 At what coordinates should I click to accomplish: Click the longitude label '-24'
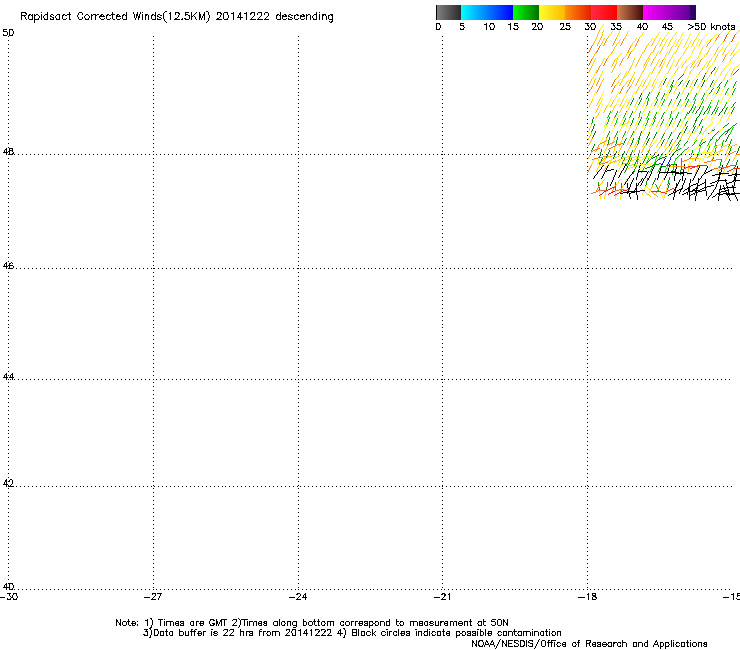point(298,597)
